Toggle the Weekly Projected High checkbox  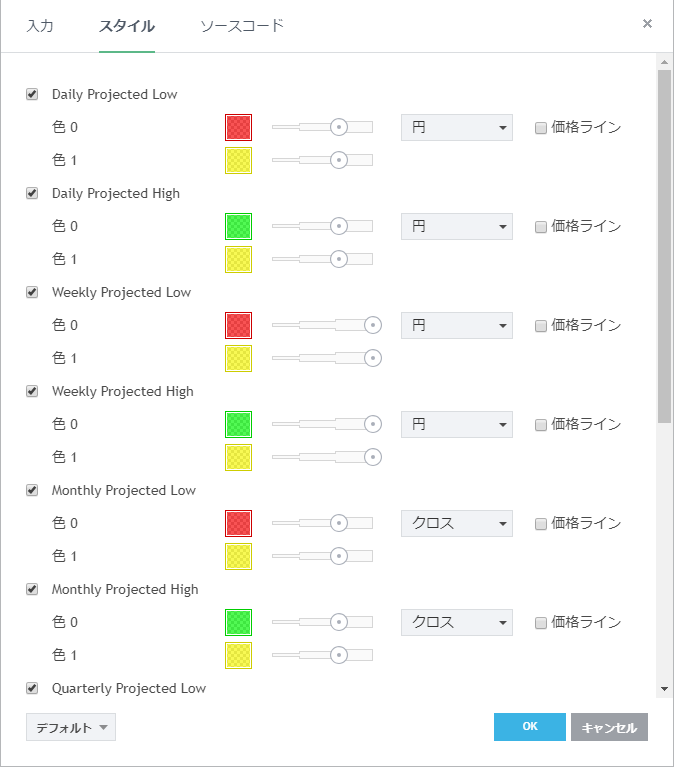(32, 391)
